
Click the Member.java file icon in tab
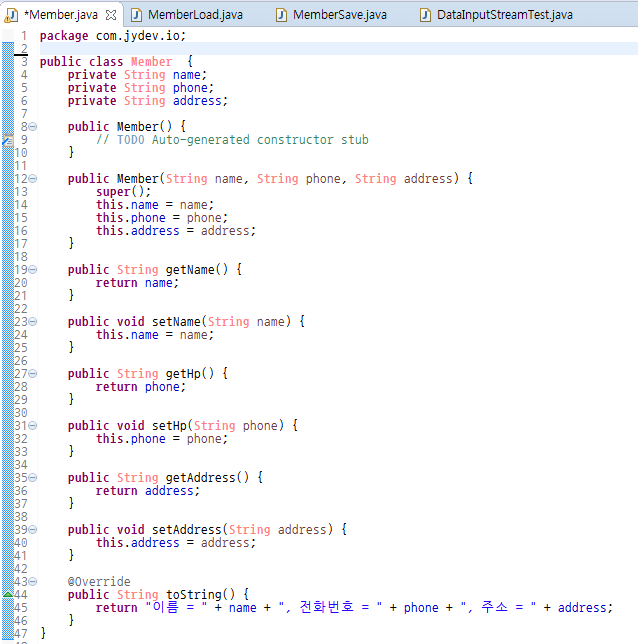(11, 15)
